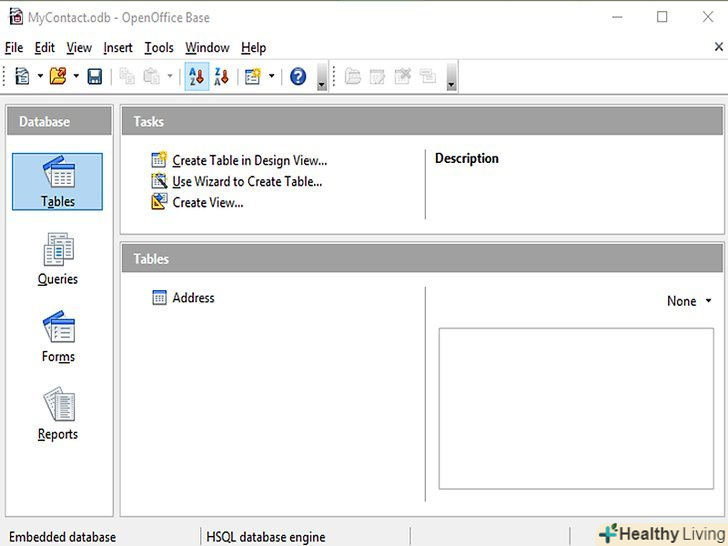
Task: Open the Edit menu
Action: (45, 47)
